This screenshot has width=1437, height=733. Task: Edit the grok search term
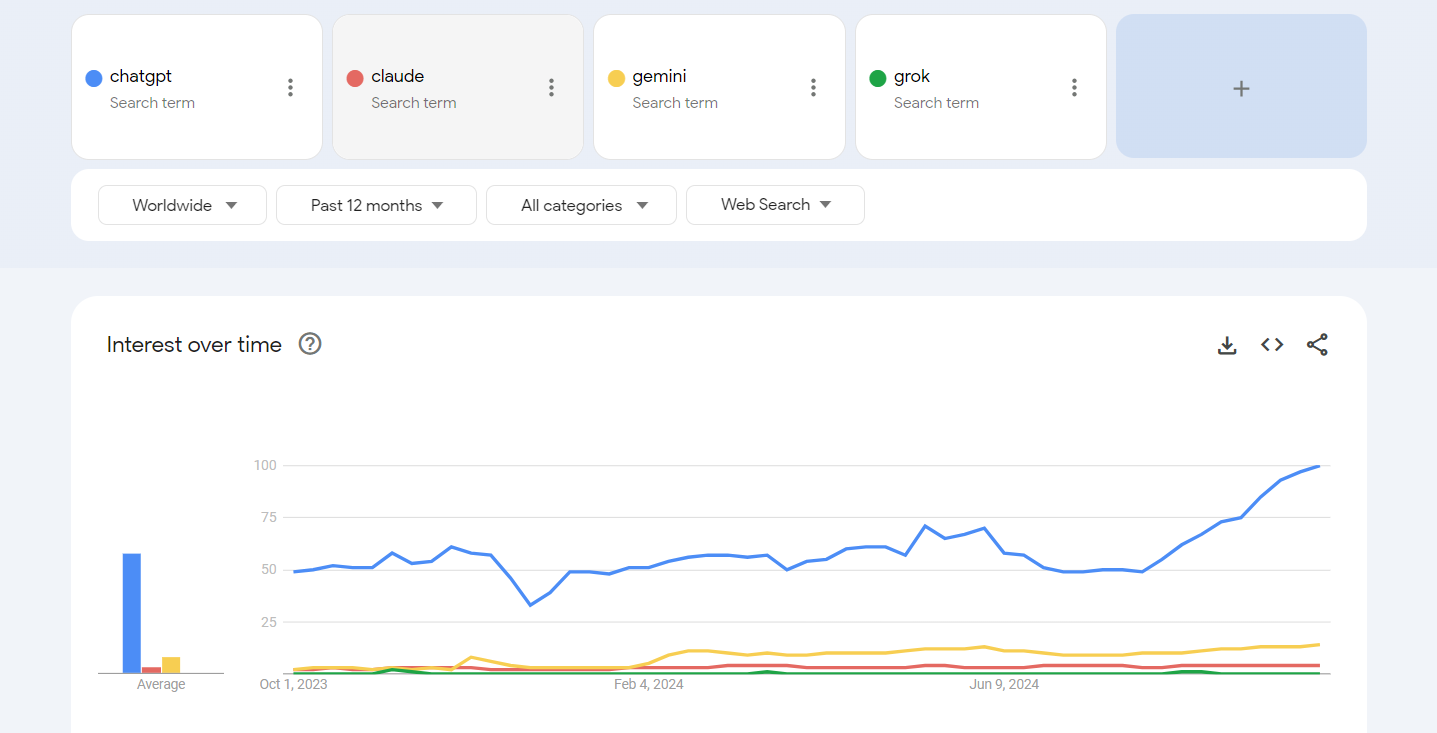click(x=912, y=76)
